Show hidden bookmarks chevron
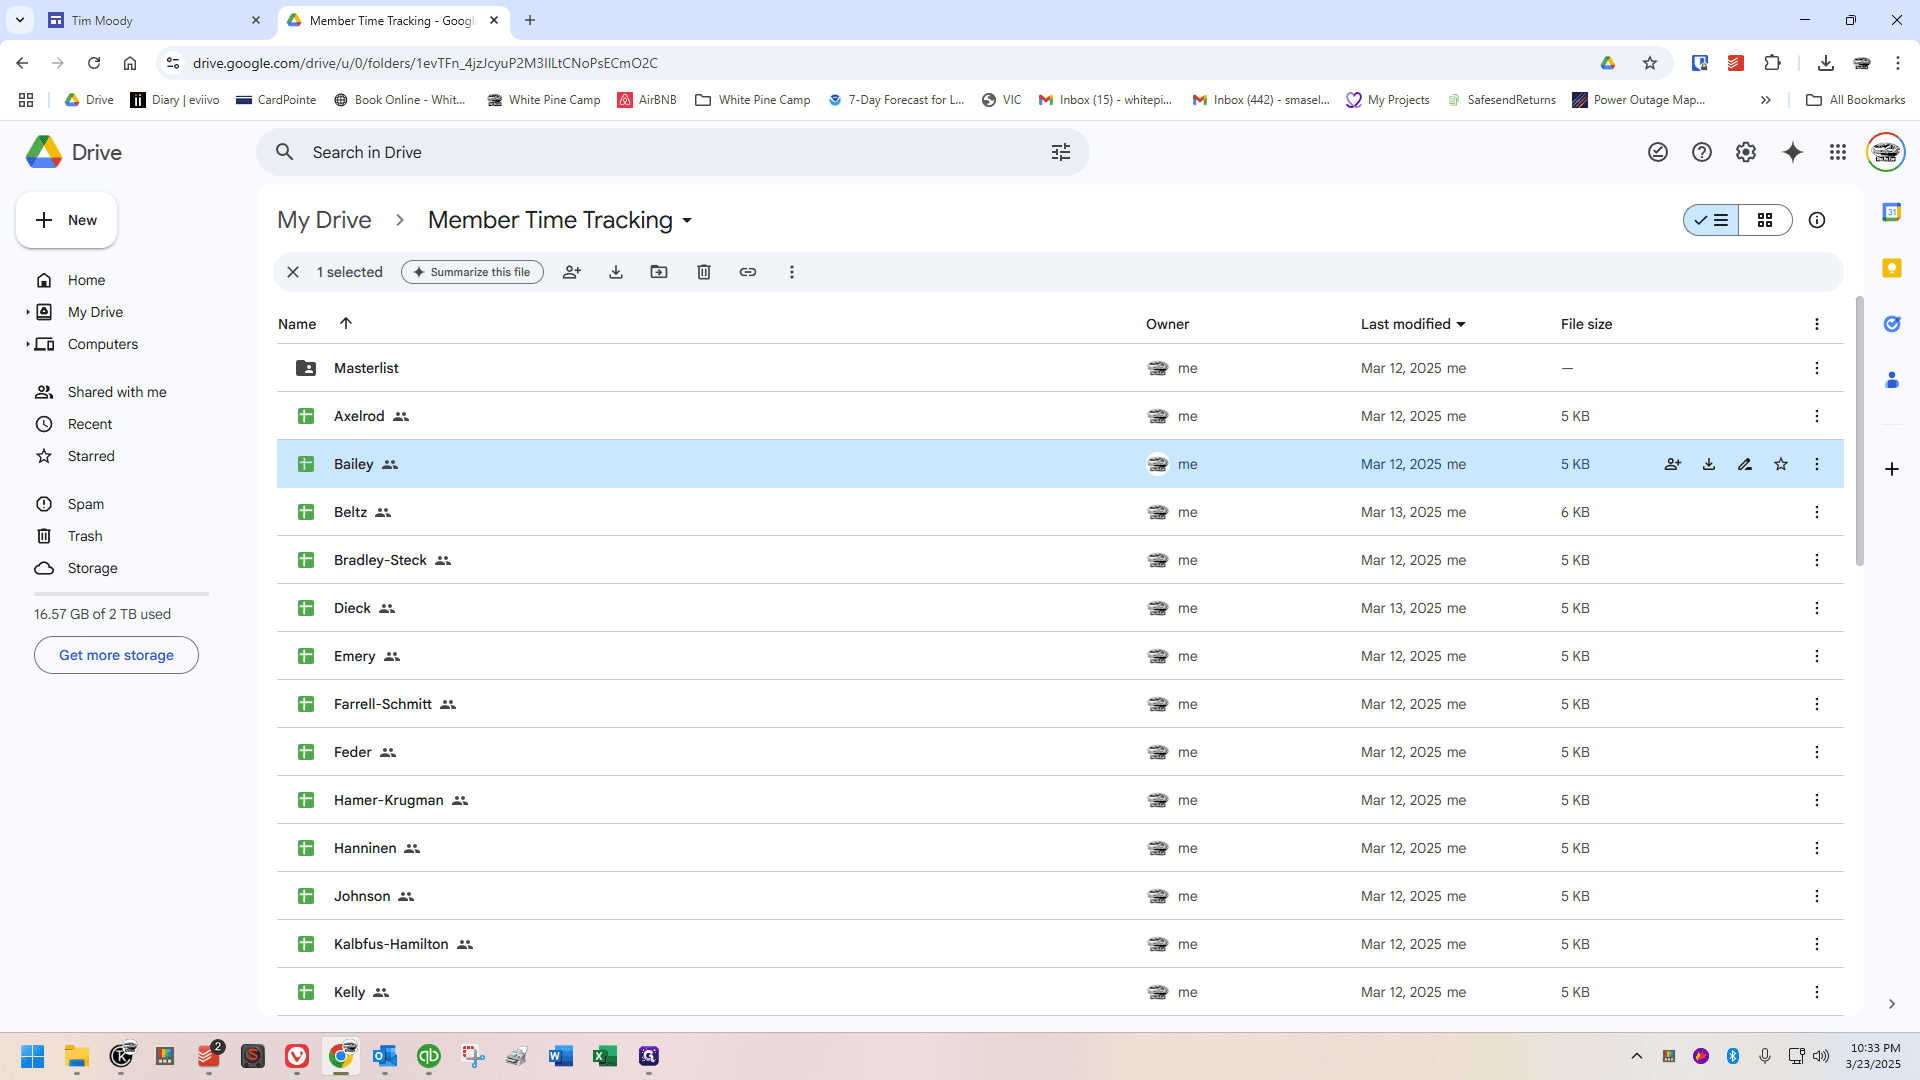This screenshot has height=1080, width=1920. coord(1766,100)
